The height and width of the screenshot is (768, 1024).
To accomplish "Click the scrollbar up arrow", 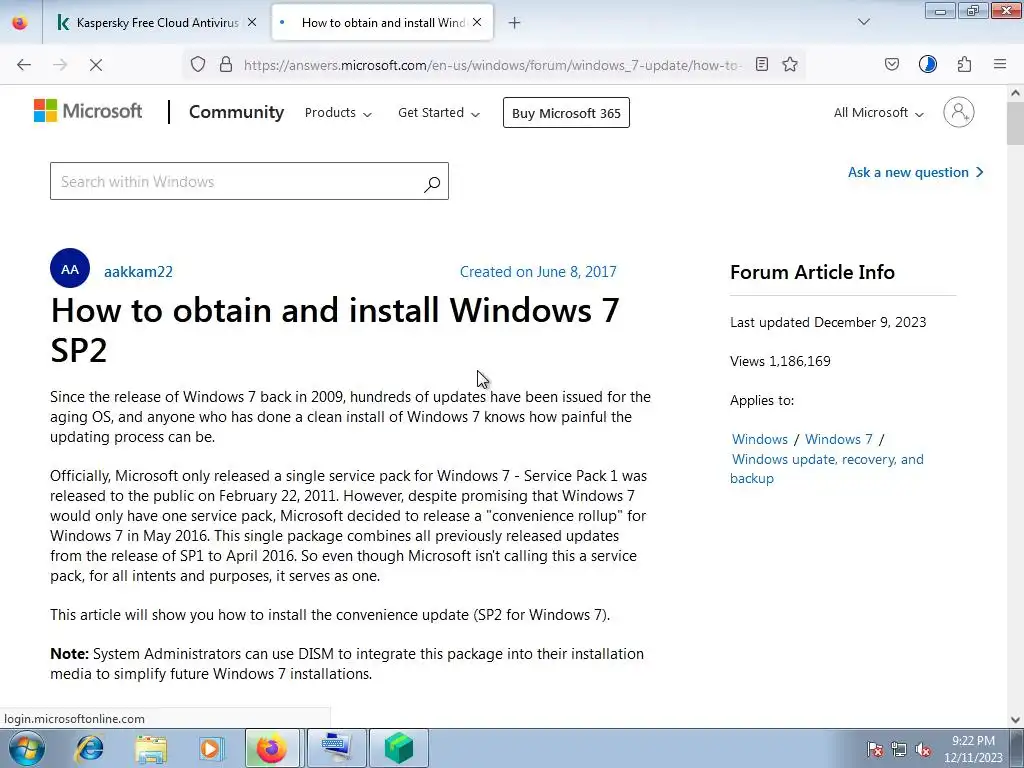I will pyautogui.click(x=1016, y=93).
